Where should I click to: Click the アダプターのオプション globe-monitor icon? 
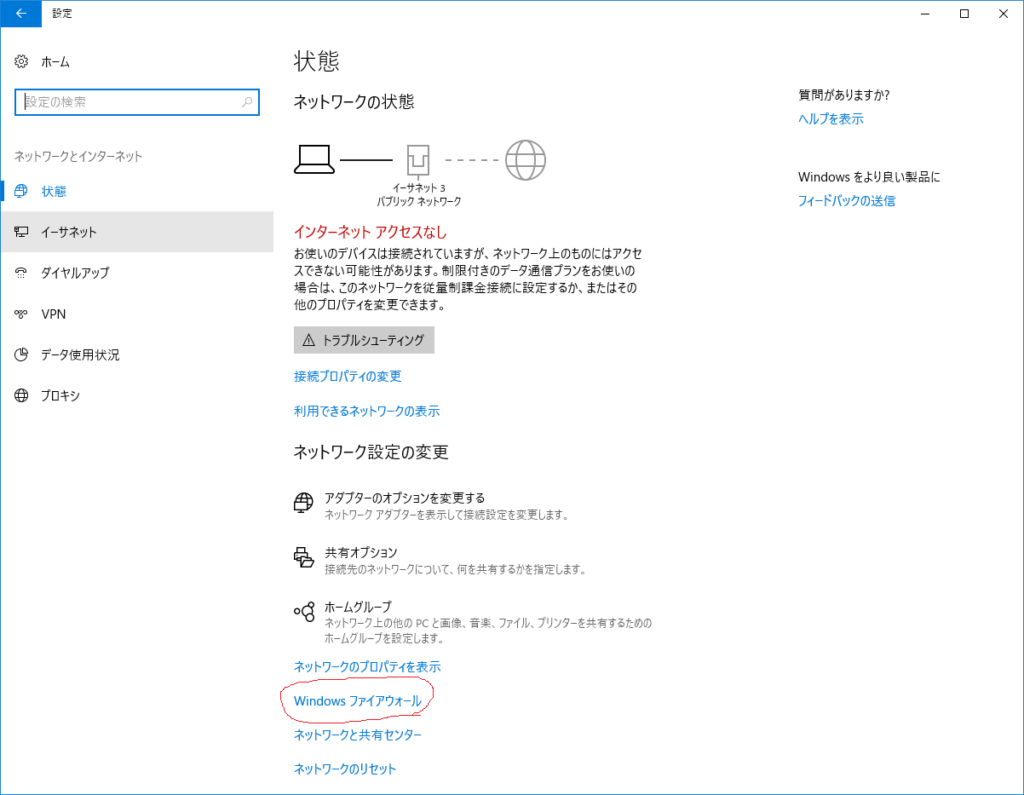click(304, 503)
